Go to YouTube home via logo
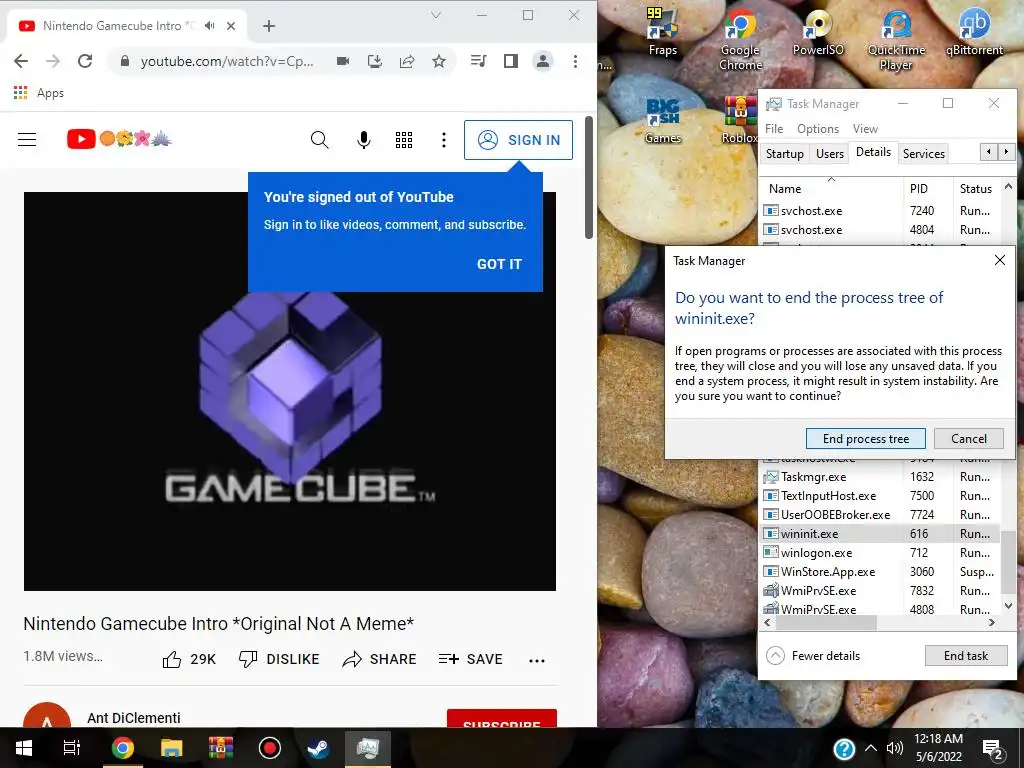This screenshot has width=1024, height=768. pos(119,139)
